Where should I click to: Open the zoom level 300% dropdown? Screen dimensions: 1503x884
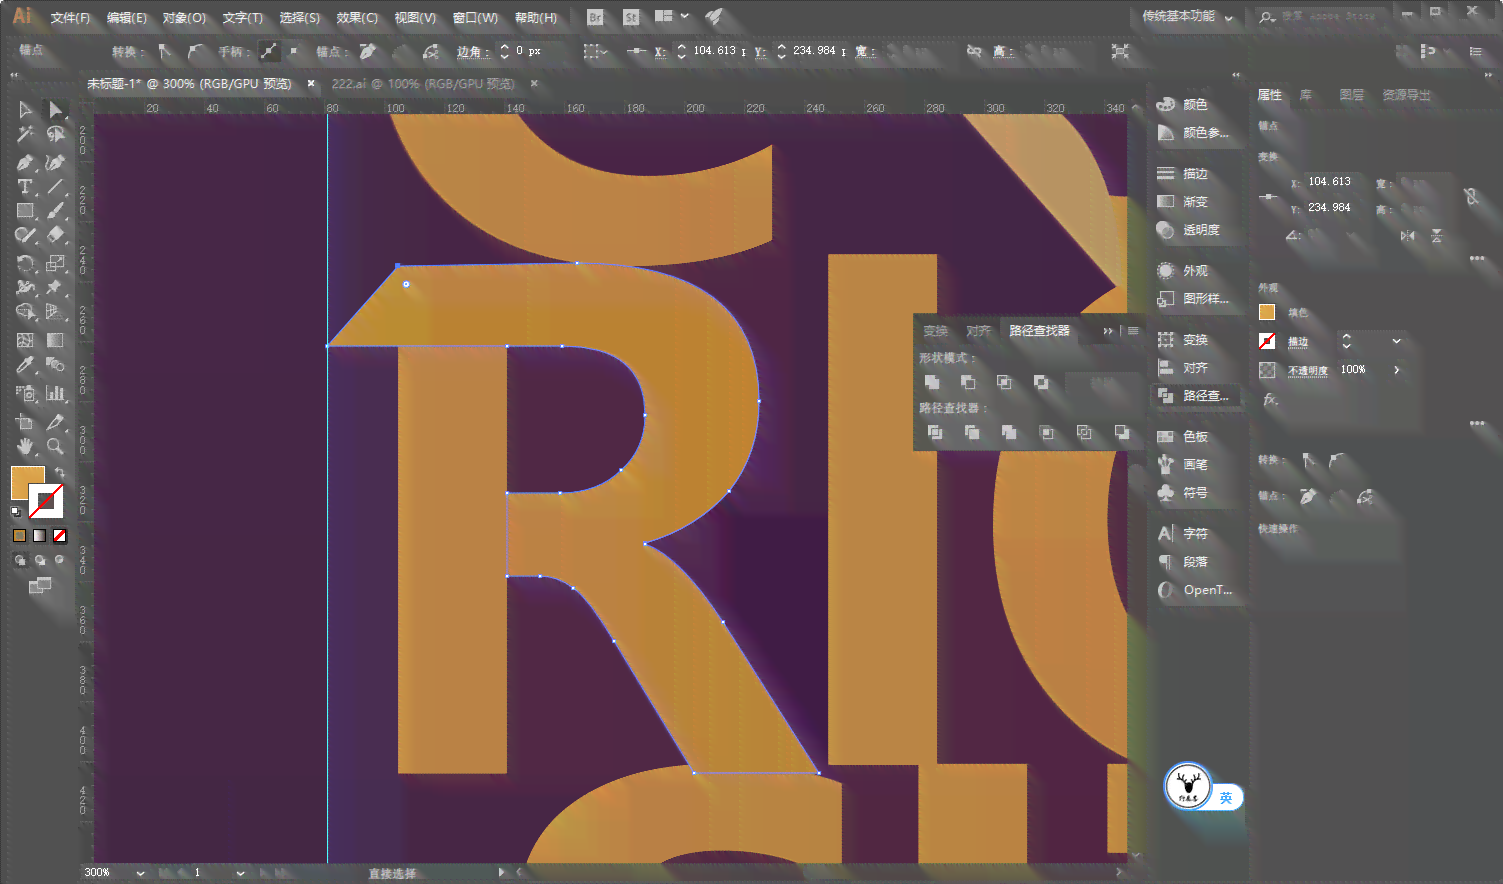(140, 873)
